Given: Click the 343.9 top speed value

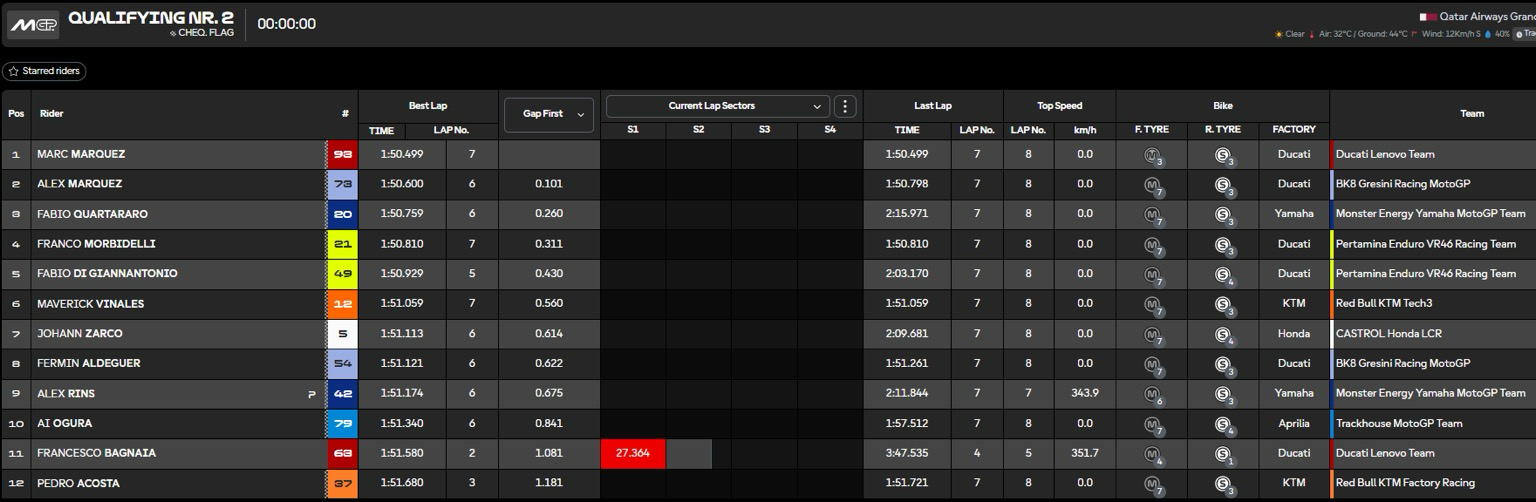Looking at the screenshot, I should (1085, 394).
